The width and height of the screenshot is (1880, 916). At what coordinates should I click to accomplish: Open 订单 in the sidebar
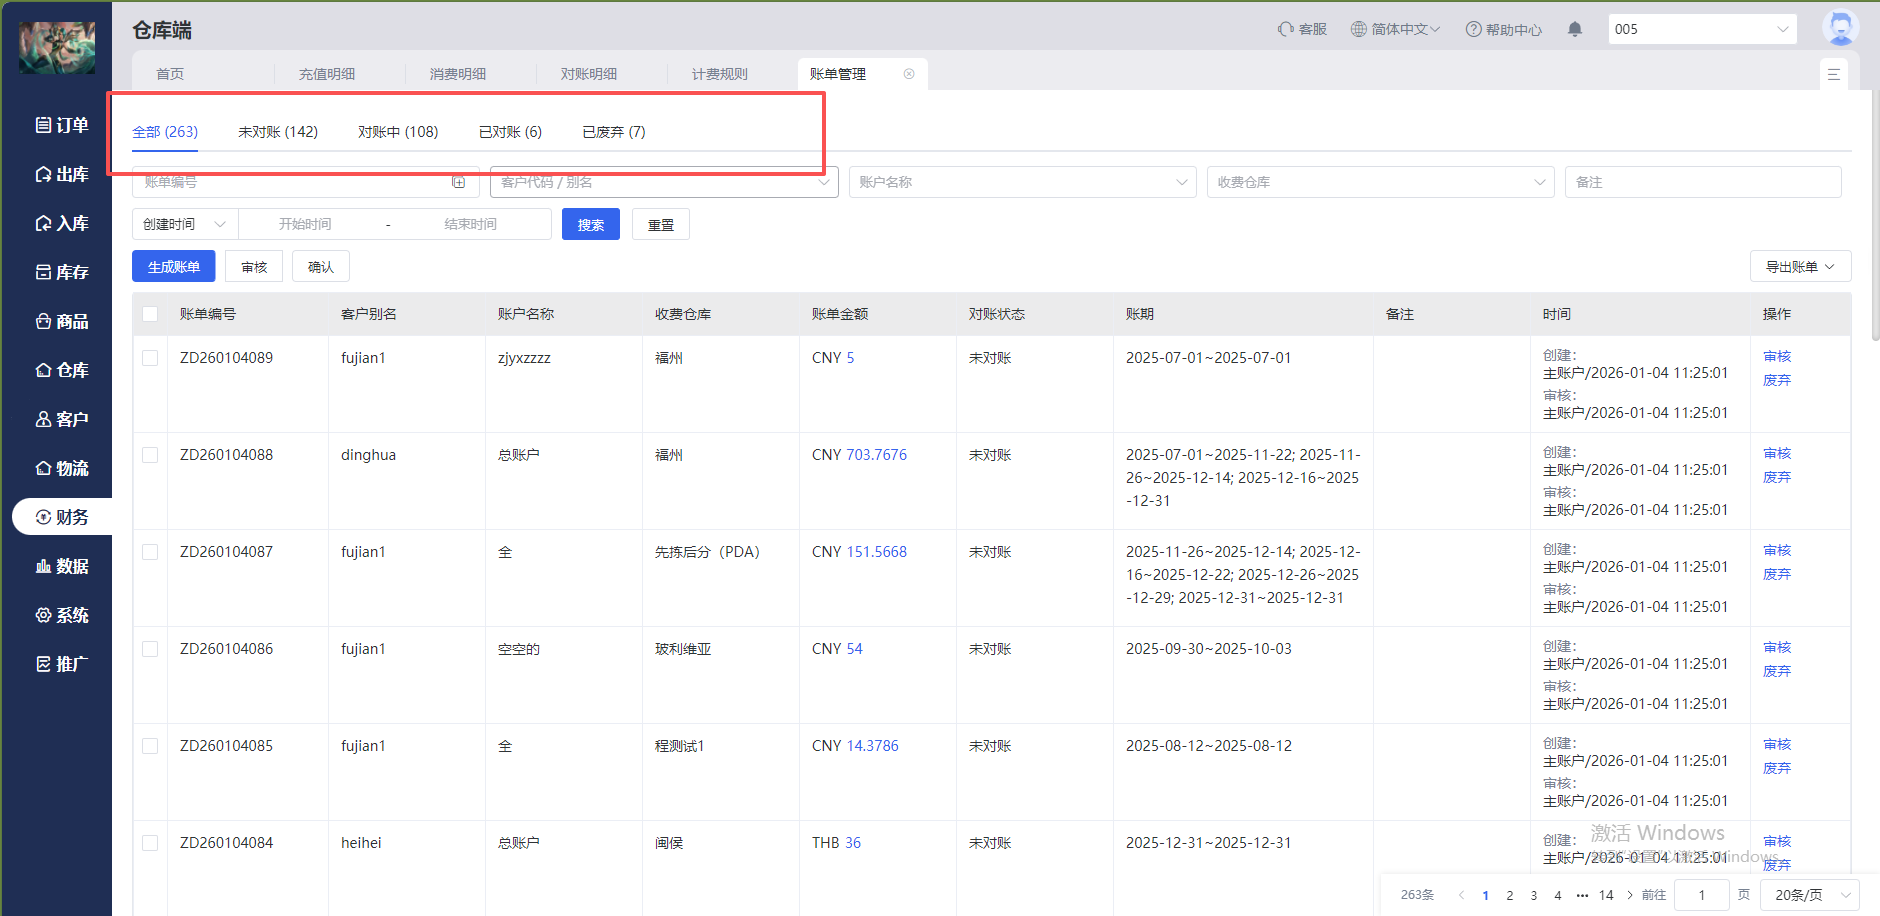(x=62, y=125)
